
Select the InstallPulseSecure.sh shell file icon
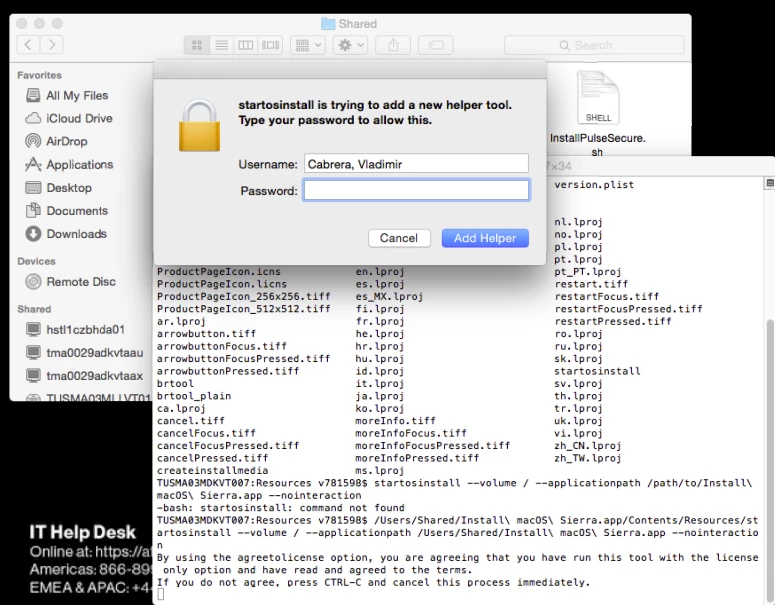[x=598, y=97]
